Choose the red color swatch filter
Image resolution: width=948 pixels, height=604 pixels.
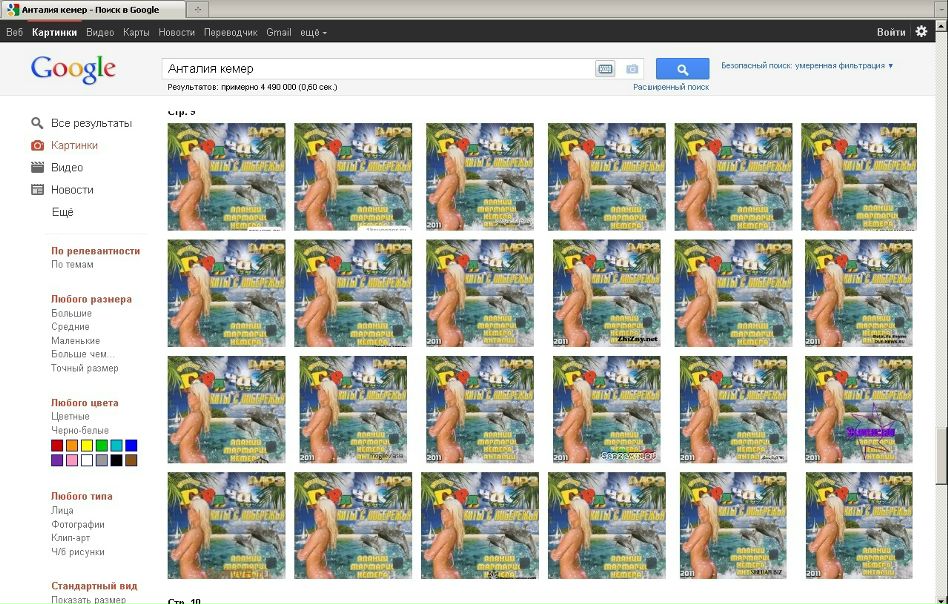coord(57,446)
